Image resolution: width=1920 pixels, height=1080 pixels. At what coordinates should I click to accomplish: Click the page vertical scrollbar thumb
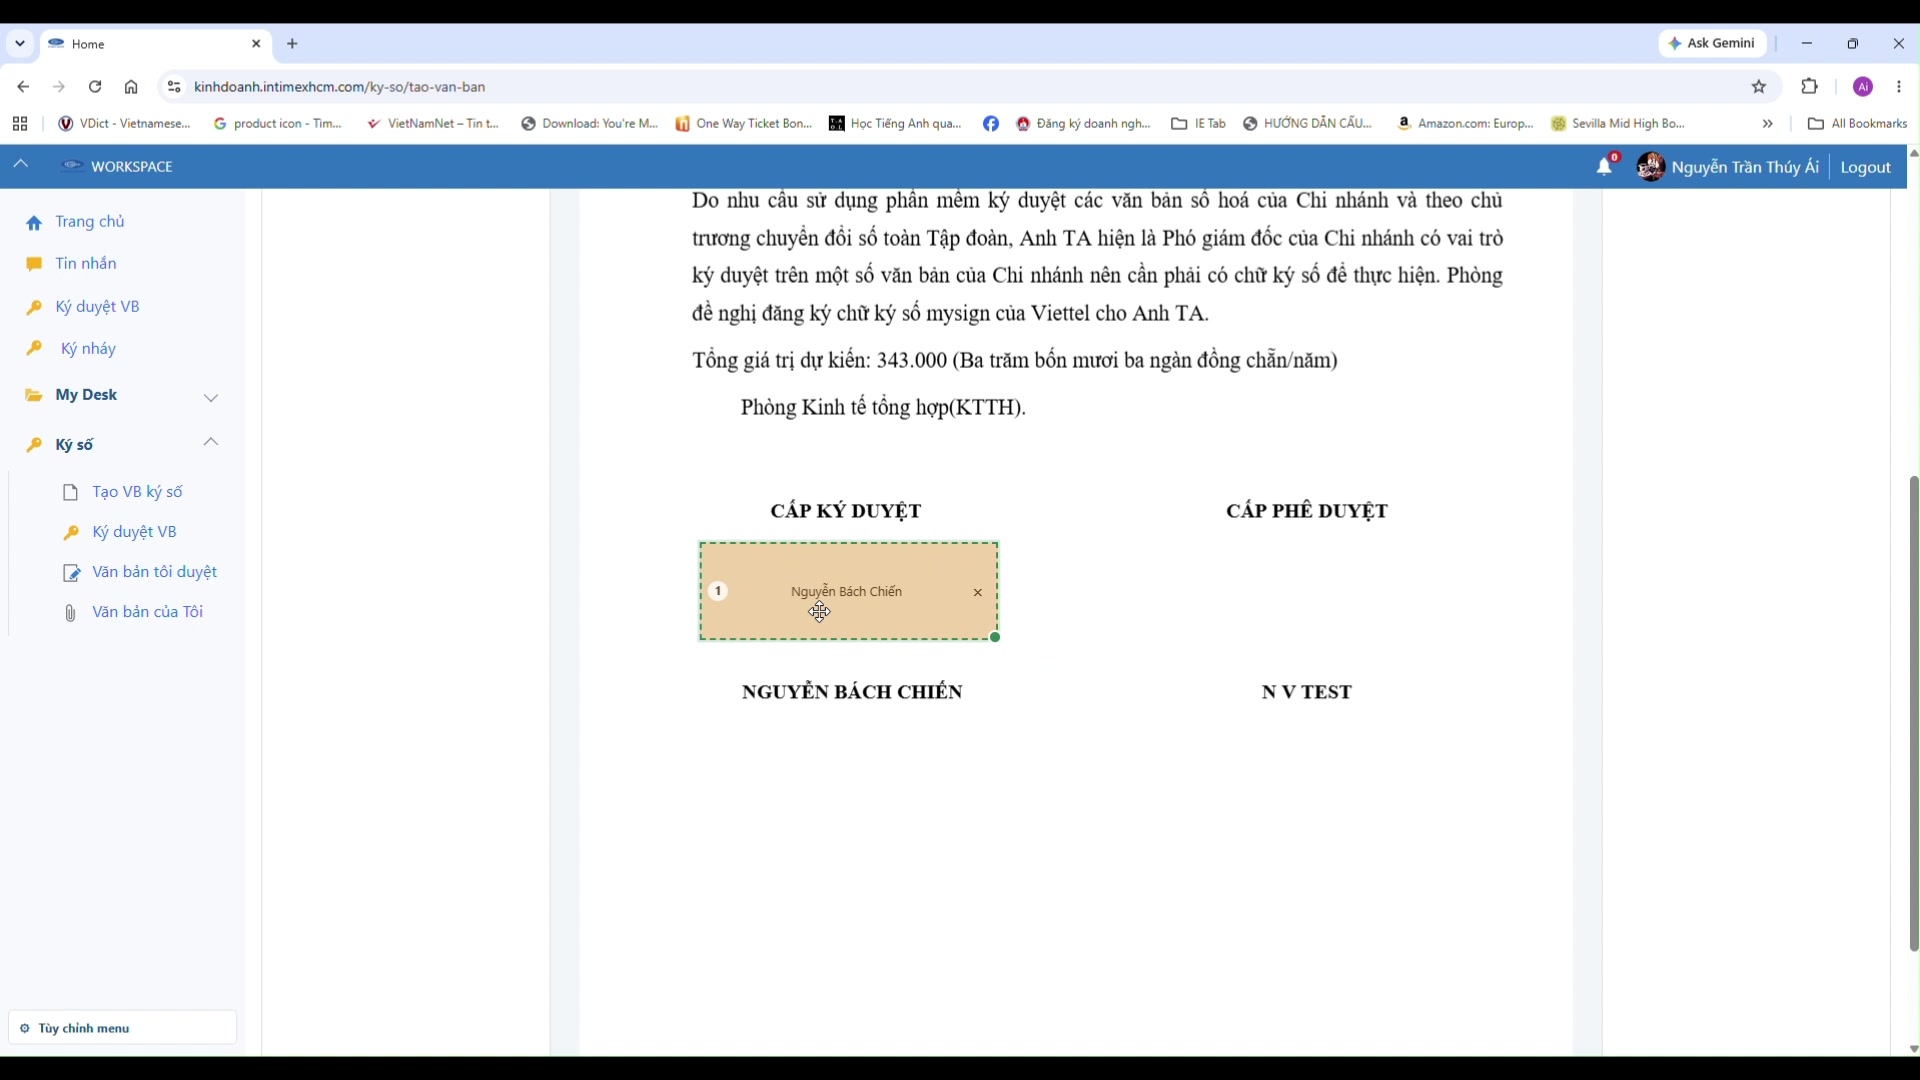coord(1913,713)
